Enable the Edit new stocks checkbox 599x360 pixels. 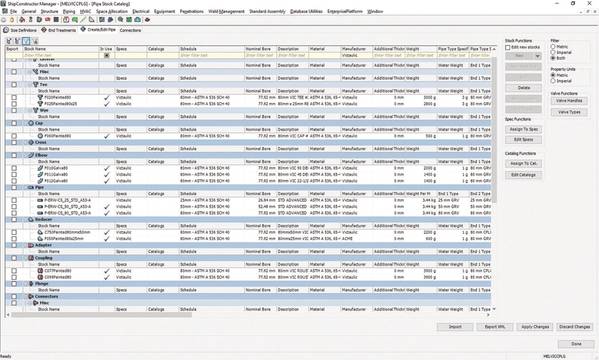pos(508,47)
